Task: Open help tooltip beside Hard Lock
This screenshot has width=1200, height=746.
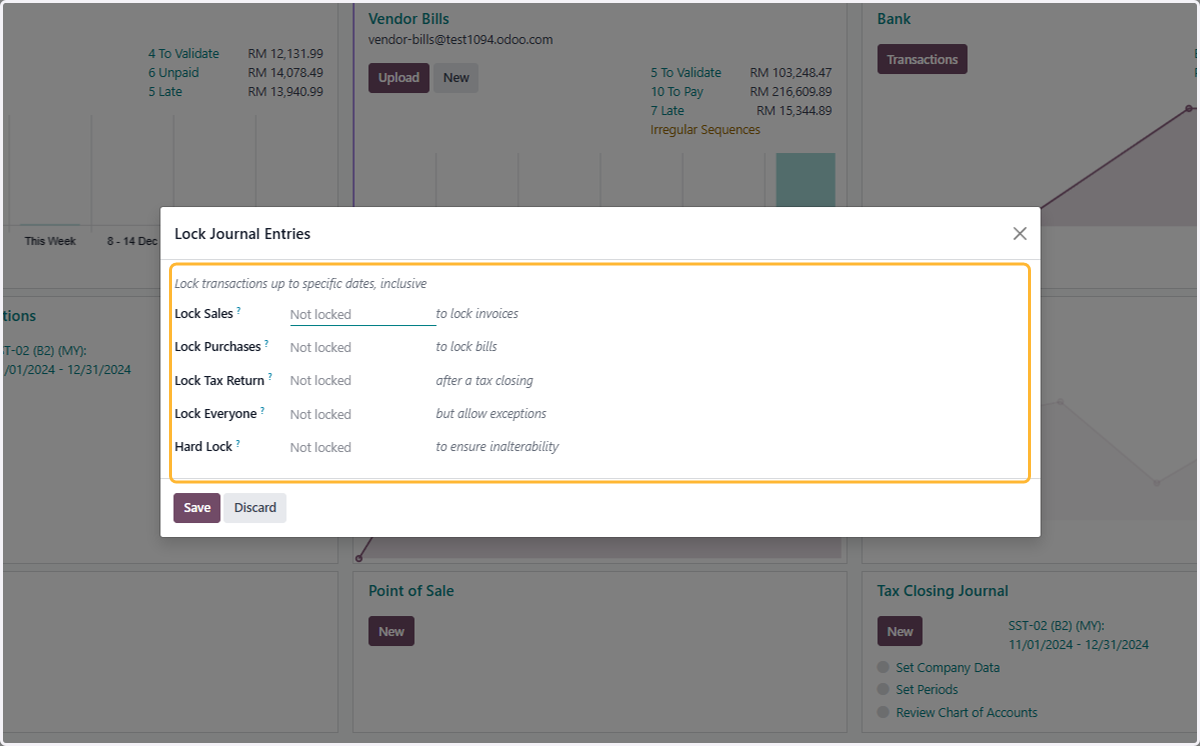Action: [x=238, y=444]
